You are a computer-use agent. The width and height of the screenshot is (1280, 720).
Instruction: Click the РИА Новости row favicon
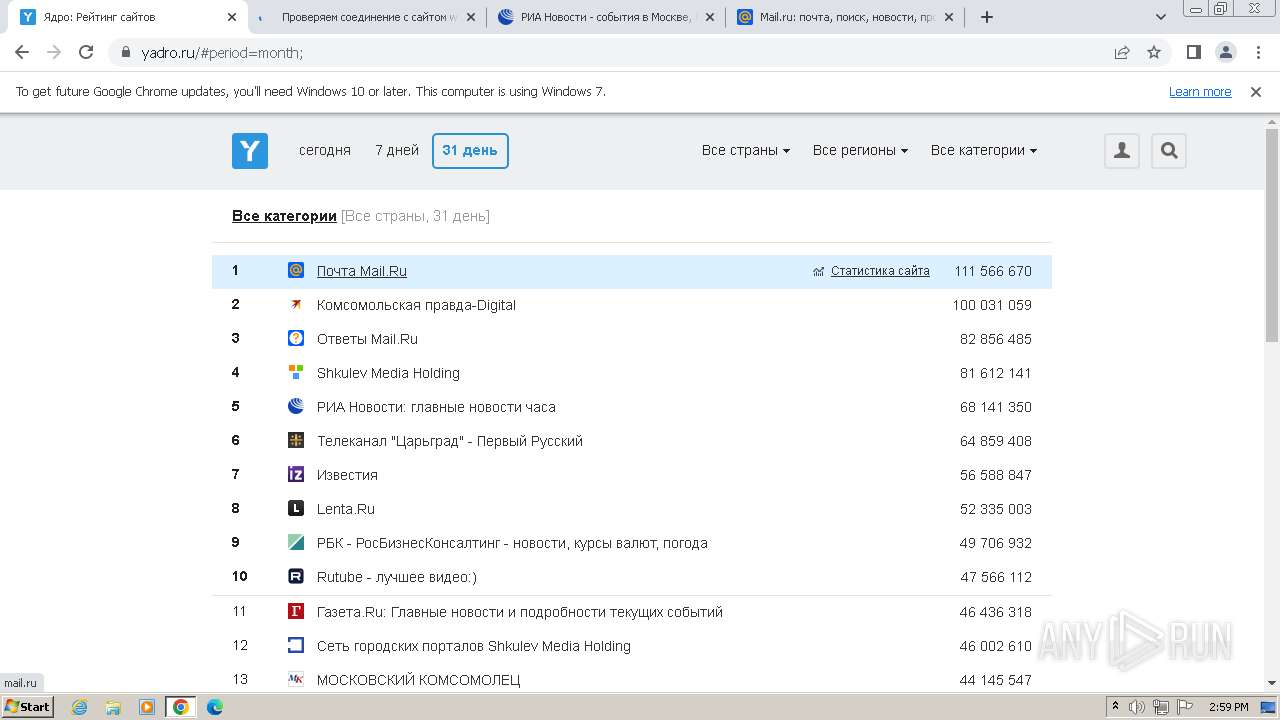[296, 406]
